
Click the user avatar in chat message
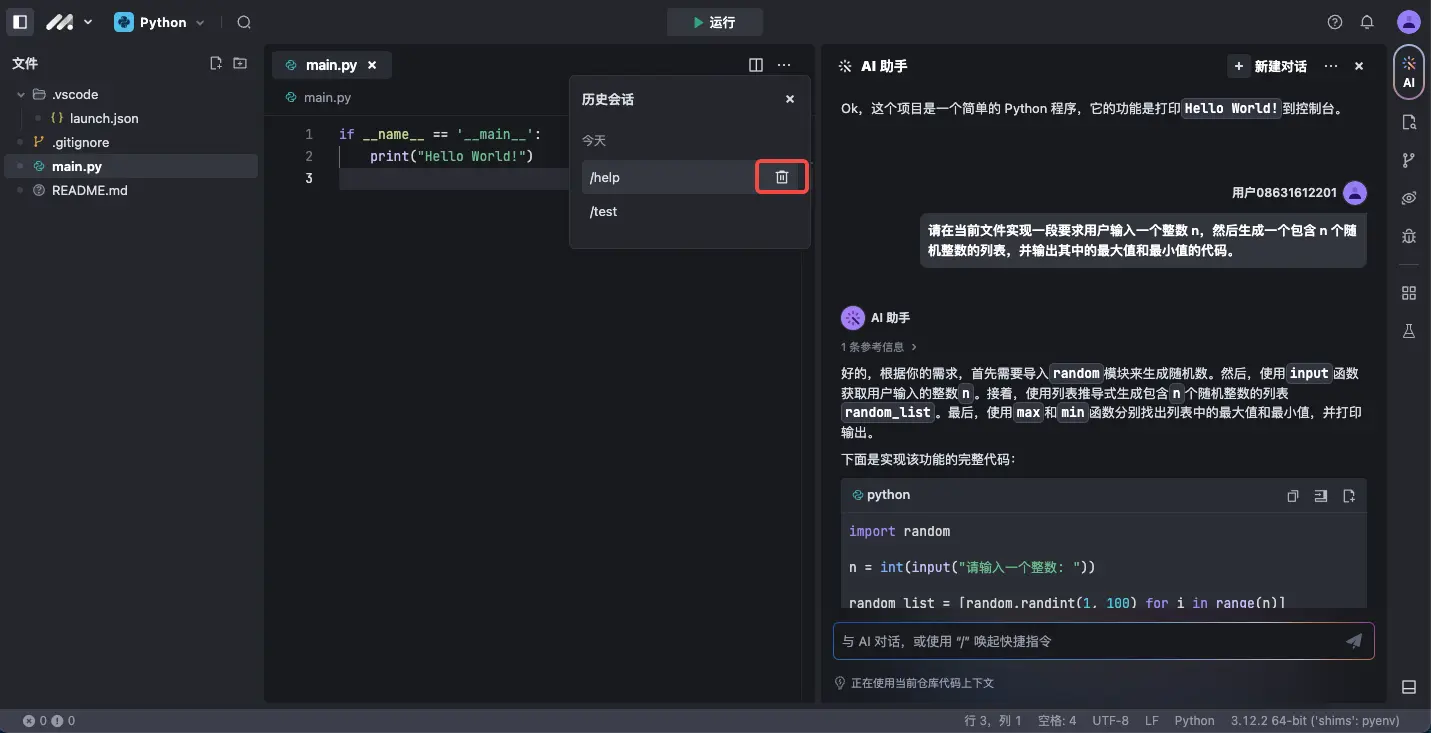1355,192
